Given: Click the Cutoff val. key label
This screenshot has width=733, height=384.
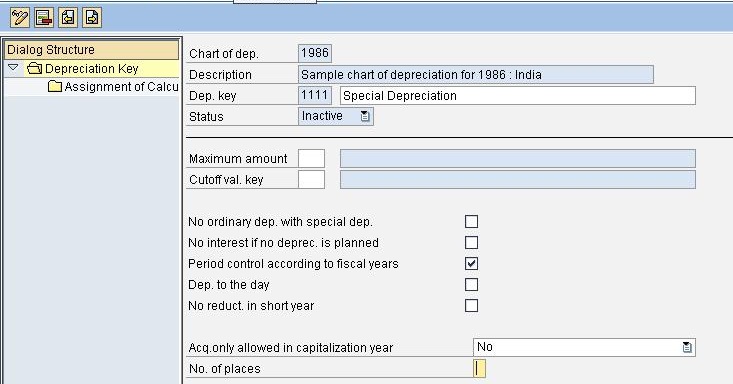Looking at the screenshot, I should click(x=226, y=180).
